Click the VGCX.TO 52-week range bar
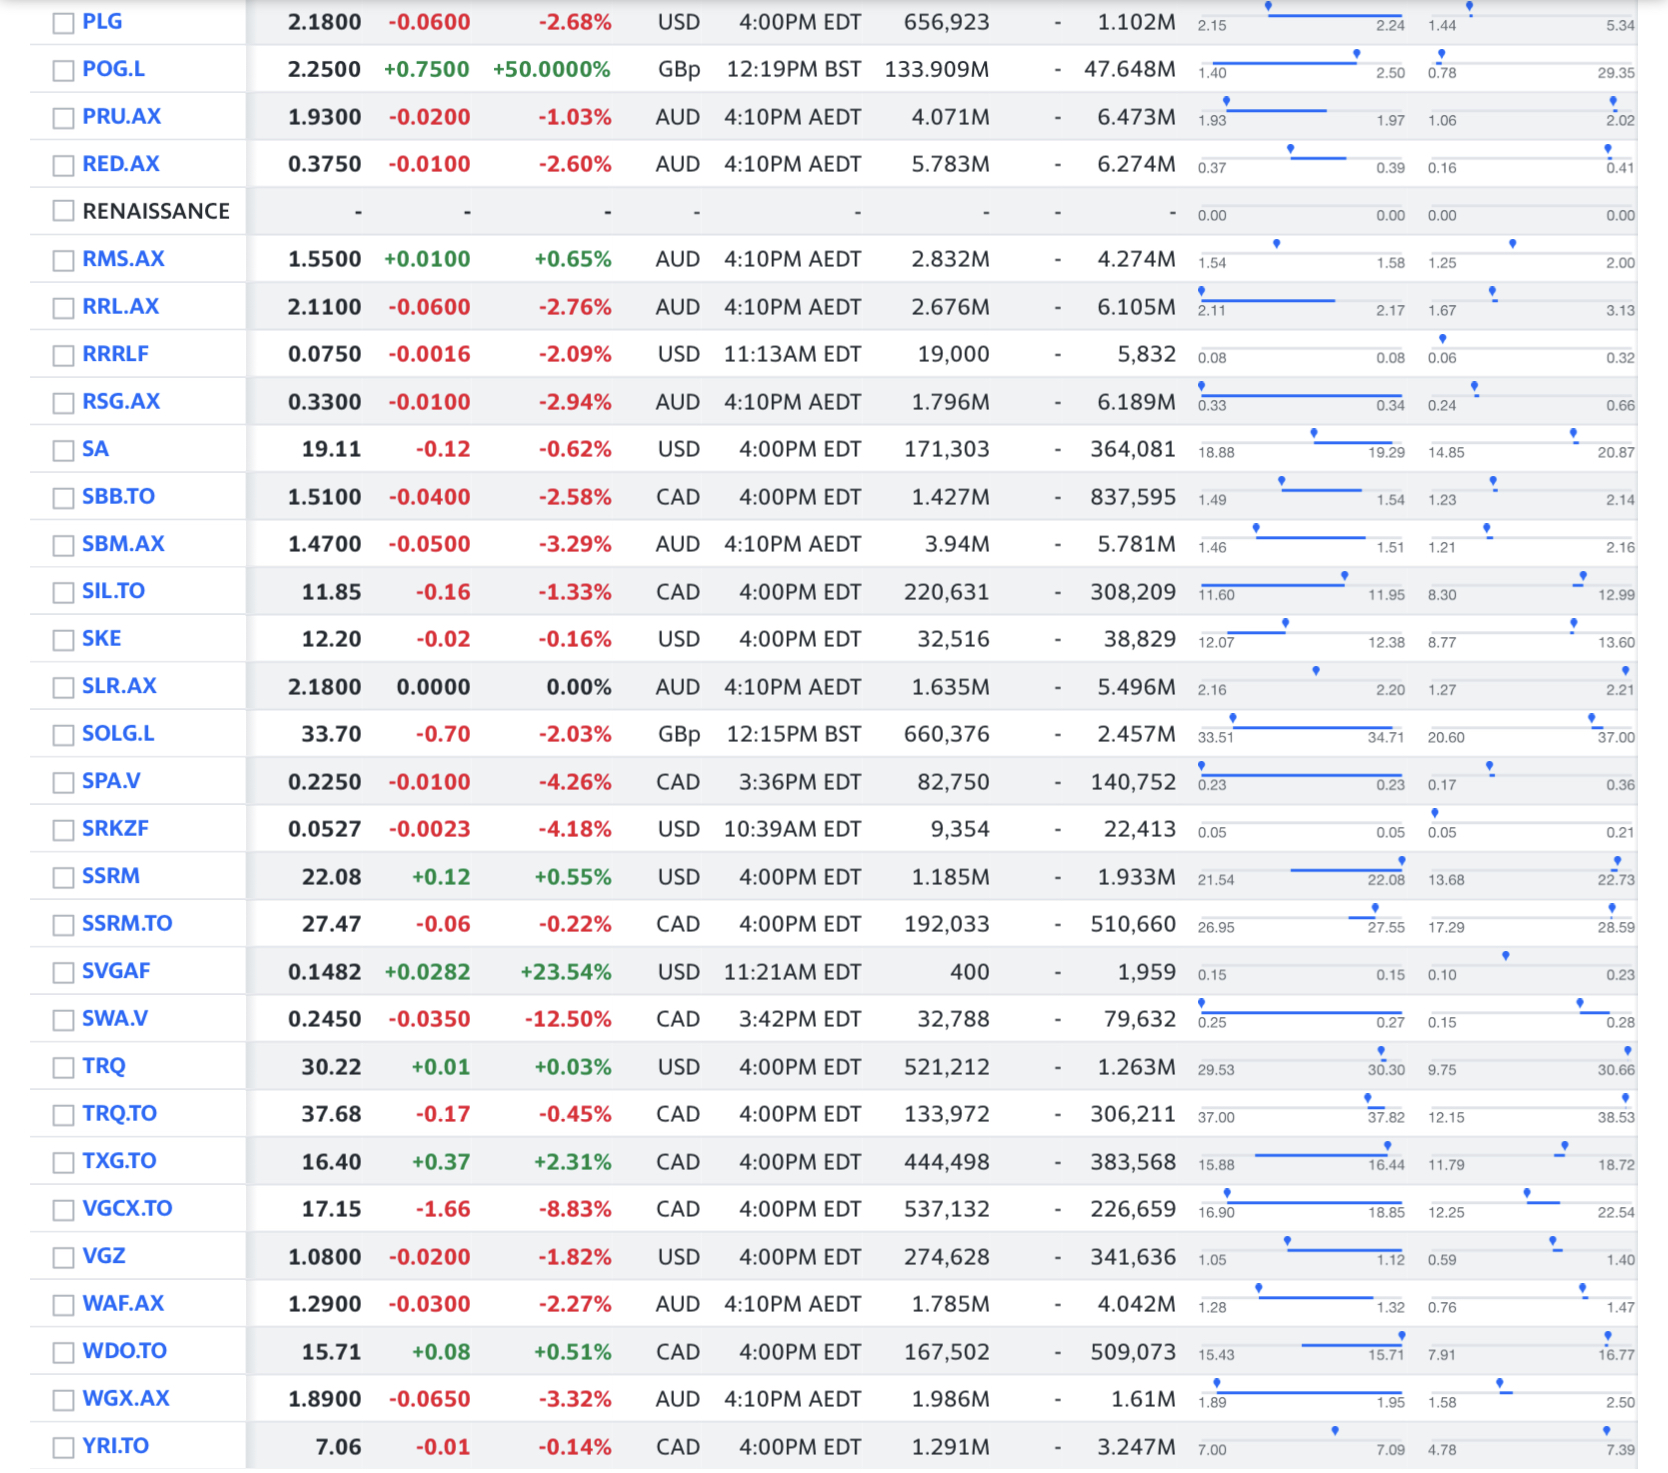1668x1473 pixels. [1531, 1201]
